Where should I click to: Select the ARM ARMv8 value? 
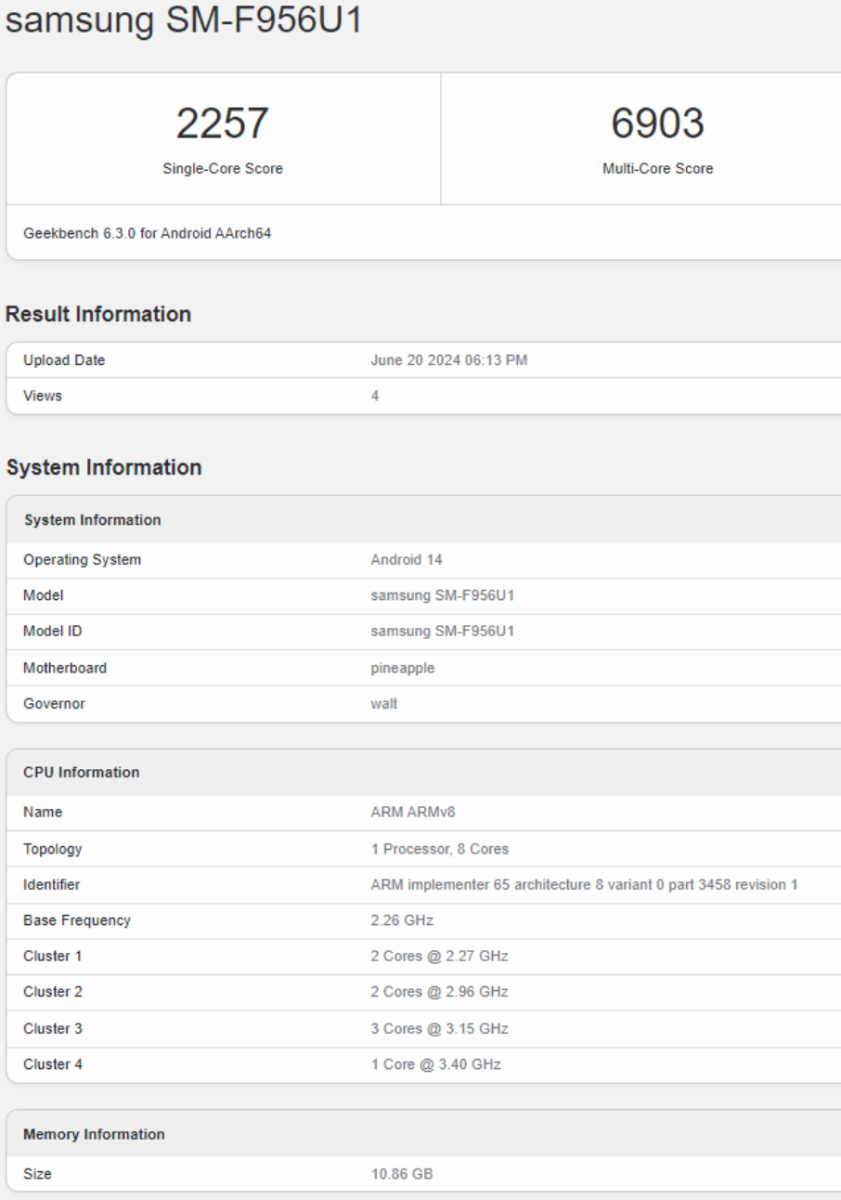pyautogui.click(x=413, y=813)
